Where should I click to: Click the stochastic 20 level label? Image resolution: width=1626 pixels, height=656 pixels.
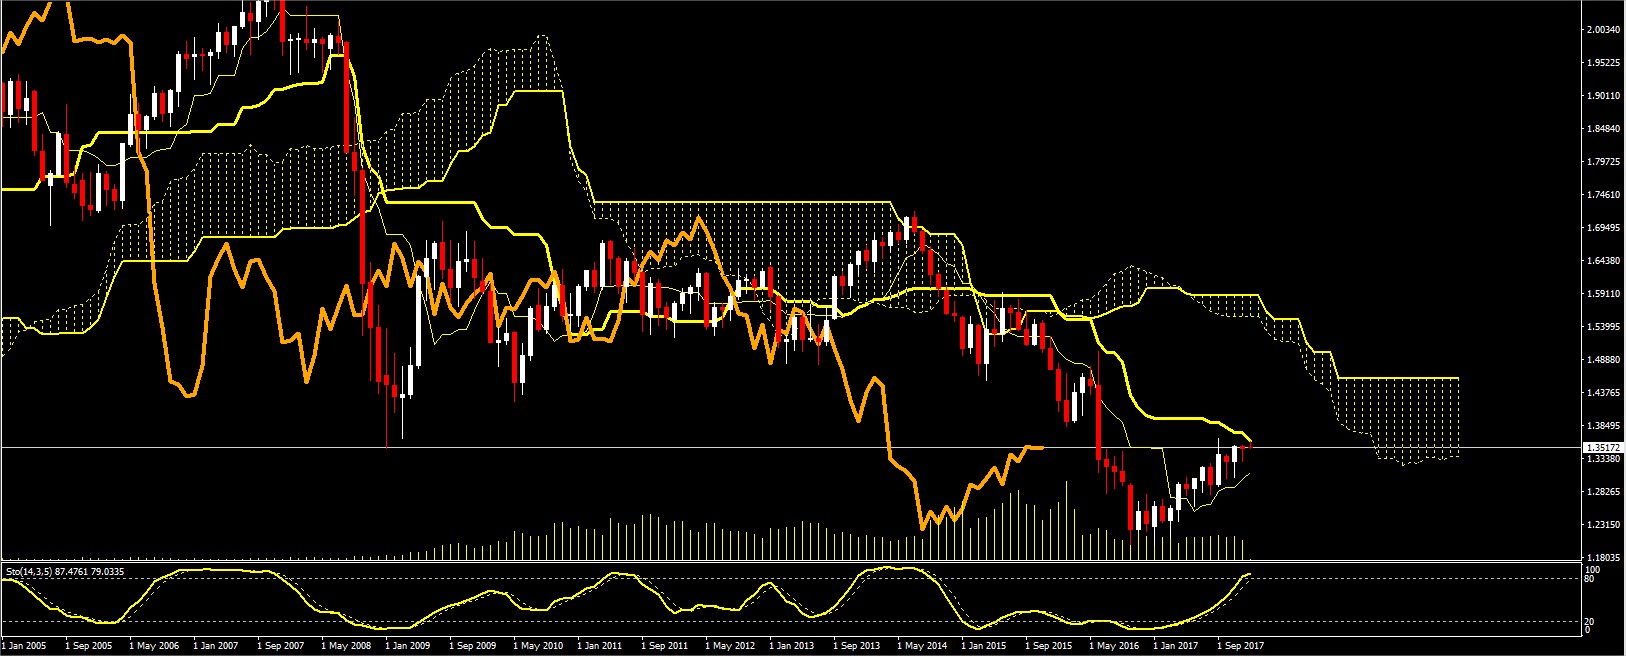[x=1591, y=622]
